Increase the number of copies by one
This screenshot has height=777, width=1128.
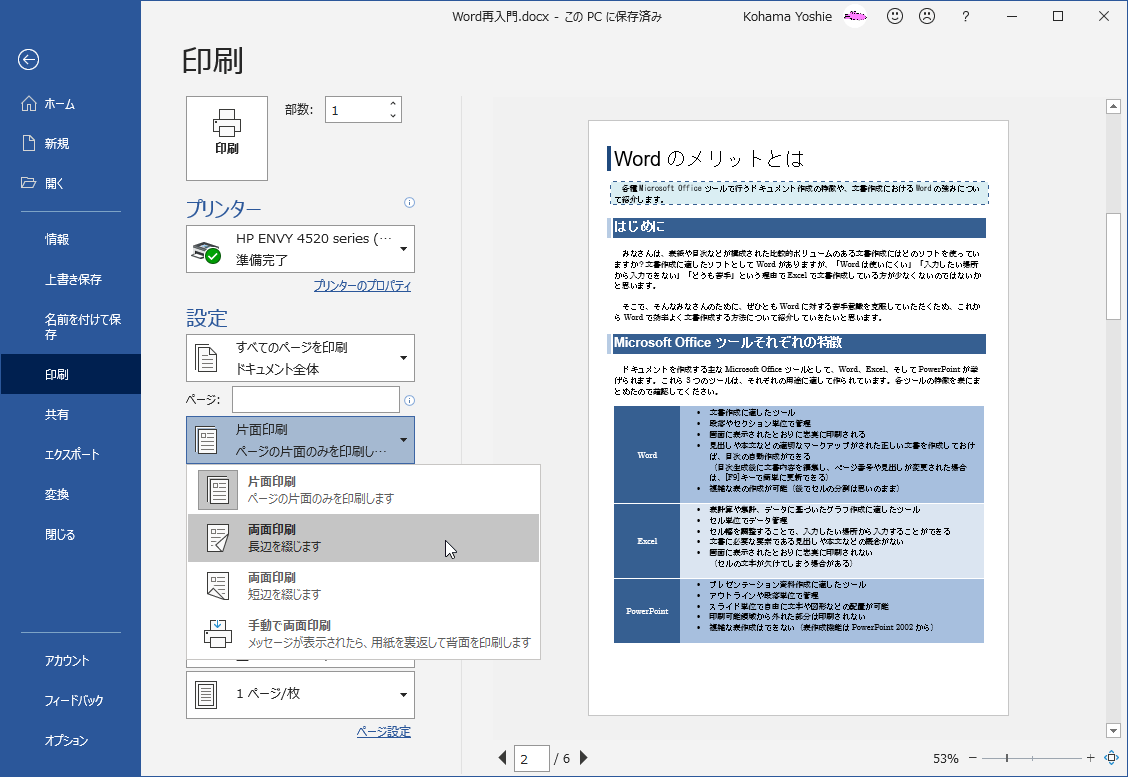393,104
